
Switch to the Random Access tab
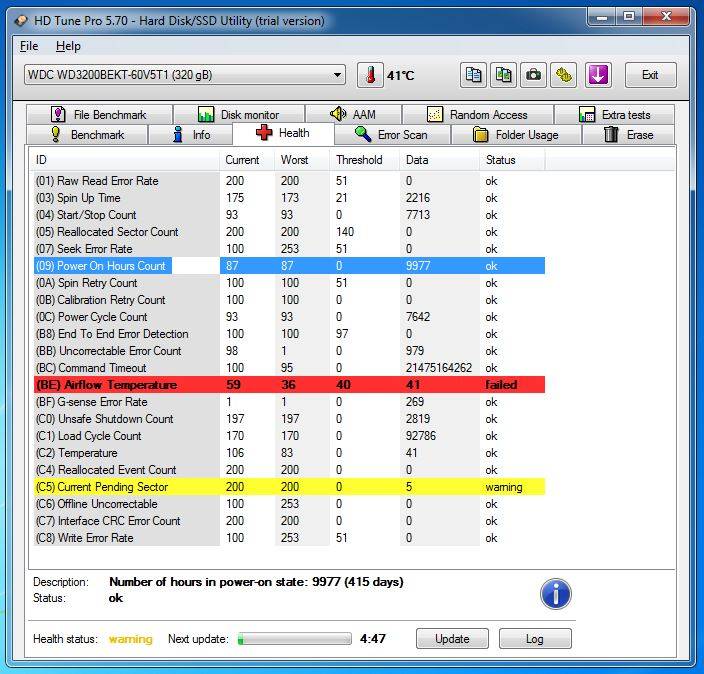coord(478,115)
